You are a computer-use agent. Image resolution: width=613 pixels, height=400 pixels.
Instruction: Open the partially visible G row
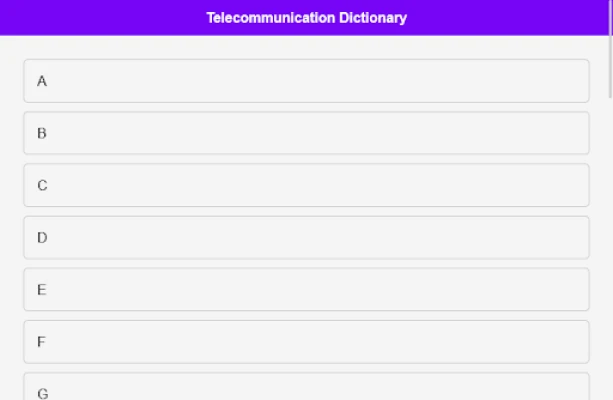pos(306,389)
